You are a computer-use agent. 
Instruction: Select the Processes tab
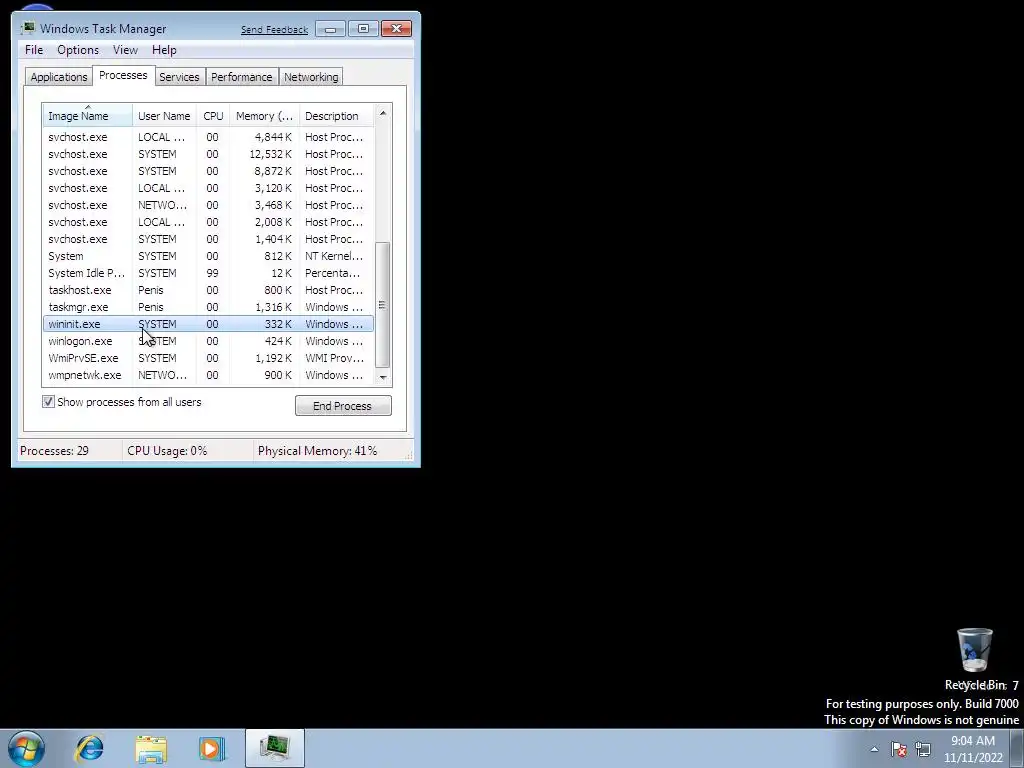123,75
